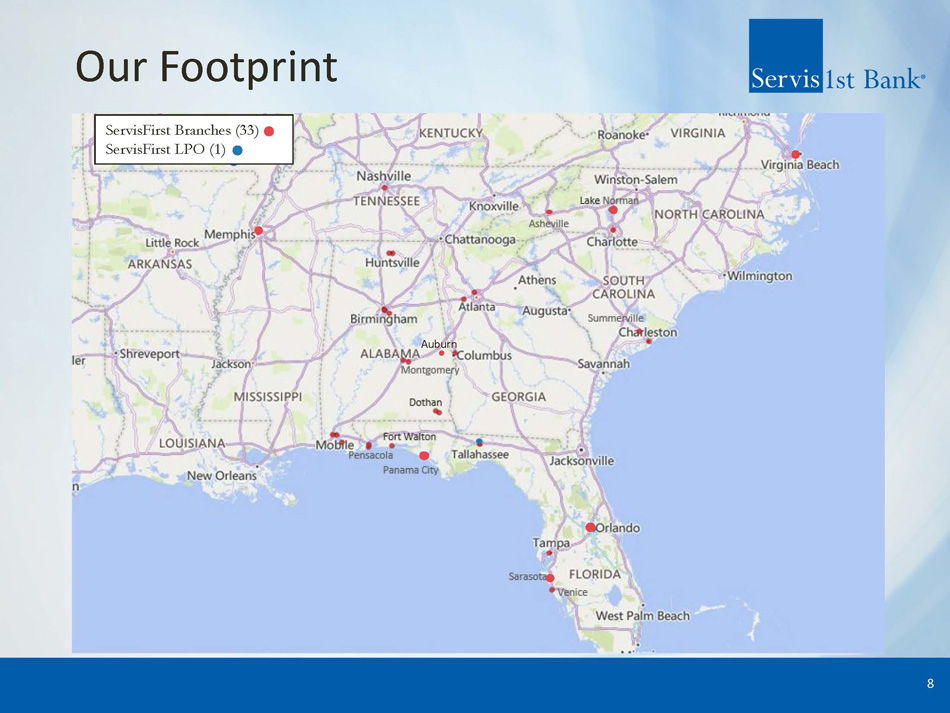Click the blue dot in the legend
Image resolution: width=950 pixels, height=713 pixels.
pyautogui.click(x=236, y=151)
